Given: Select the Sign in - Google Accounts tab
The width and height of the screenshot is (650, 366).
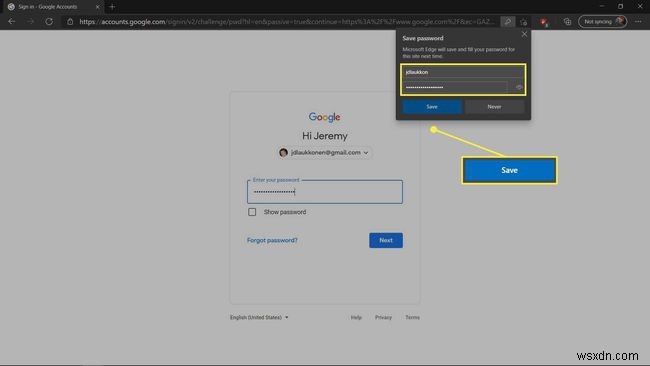Looking at the screenshot, I should click(52, 7).
